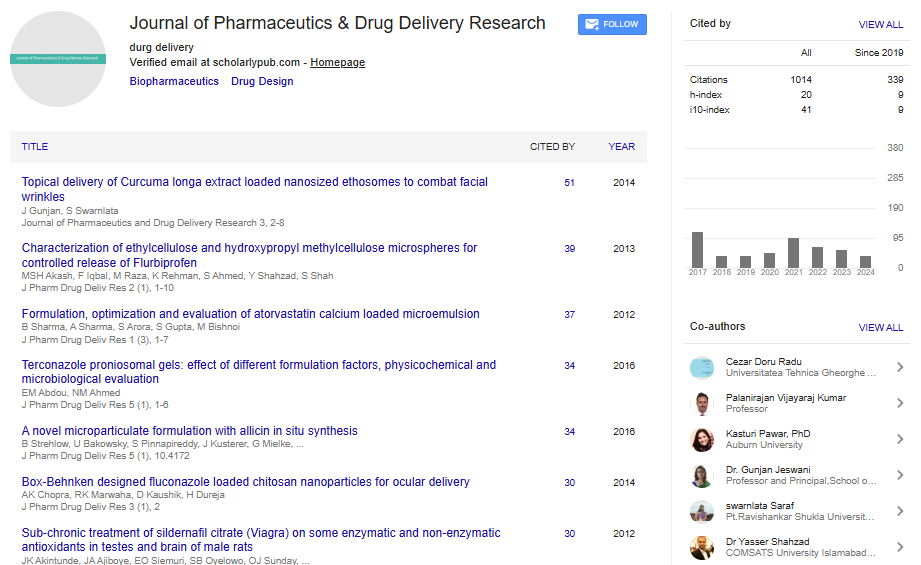Open the atorvastatin calcium microemulsion article
The width and height of the screenshot is (921, 565).
pos(251,314)
